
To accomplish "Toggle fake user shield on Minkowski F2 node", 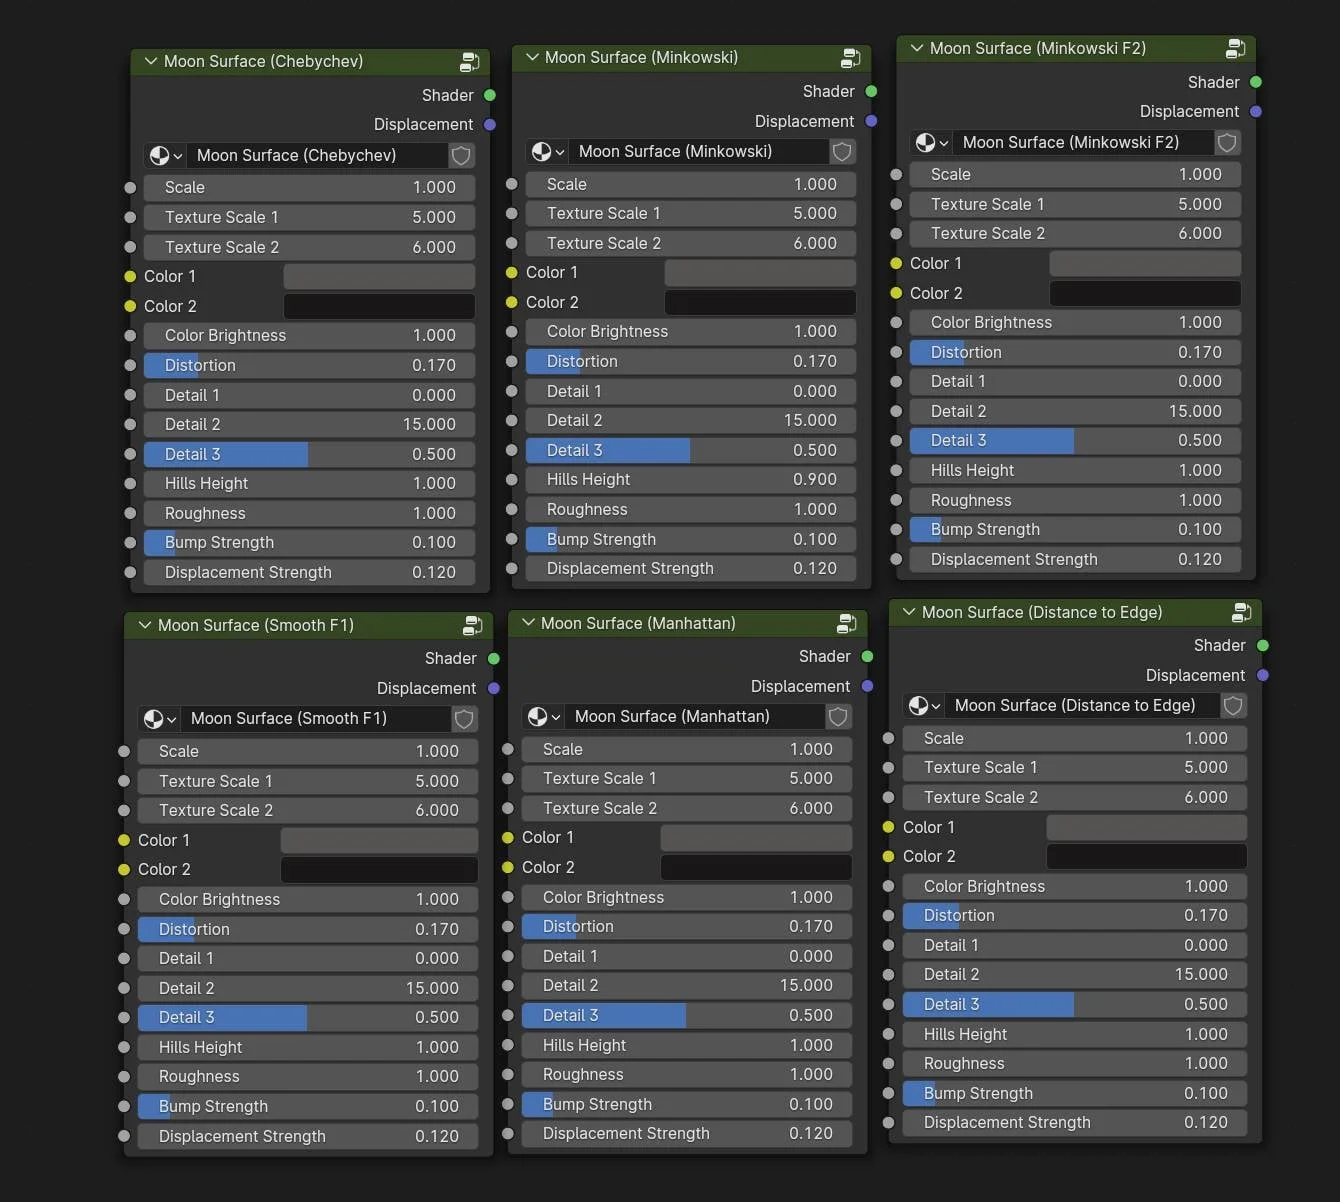I will (x=1227, y=142).
